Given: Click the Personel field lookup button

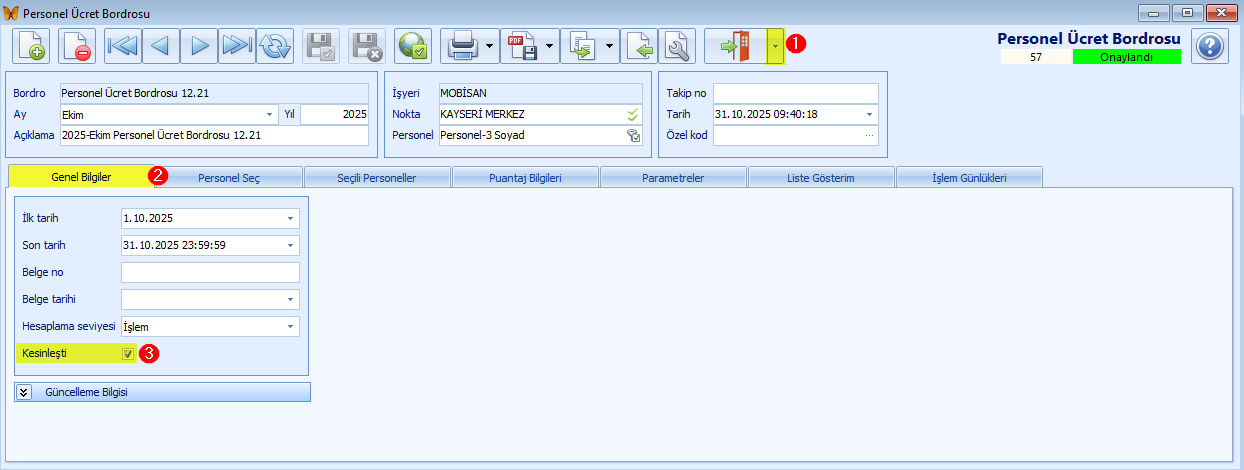Looking at the screenshot, I should (x=633, y=135).
